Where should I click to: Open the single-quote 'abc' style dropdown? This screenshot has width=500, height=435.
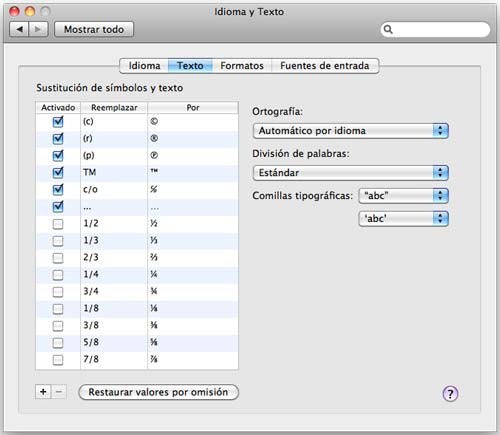click(x=403, y=219)
